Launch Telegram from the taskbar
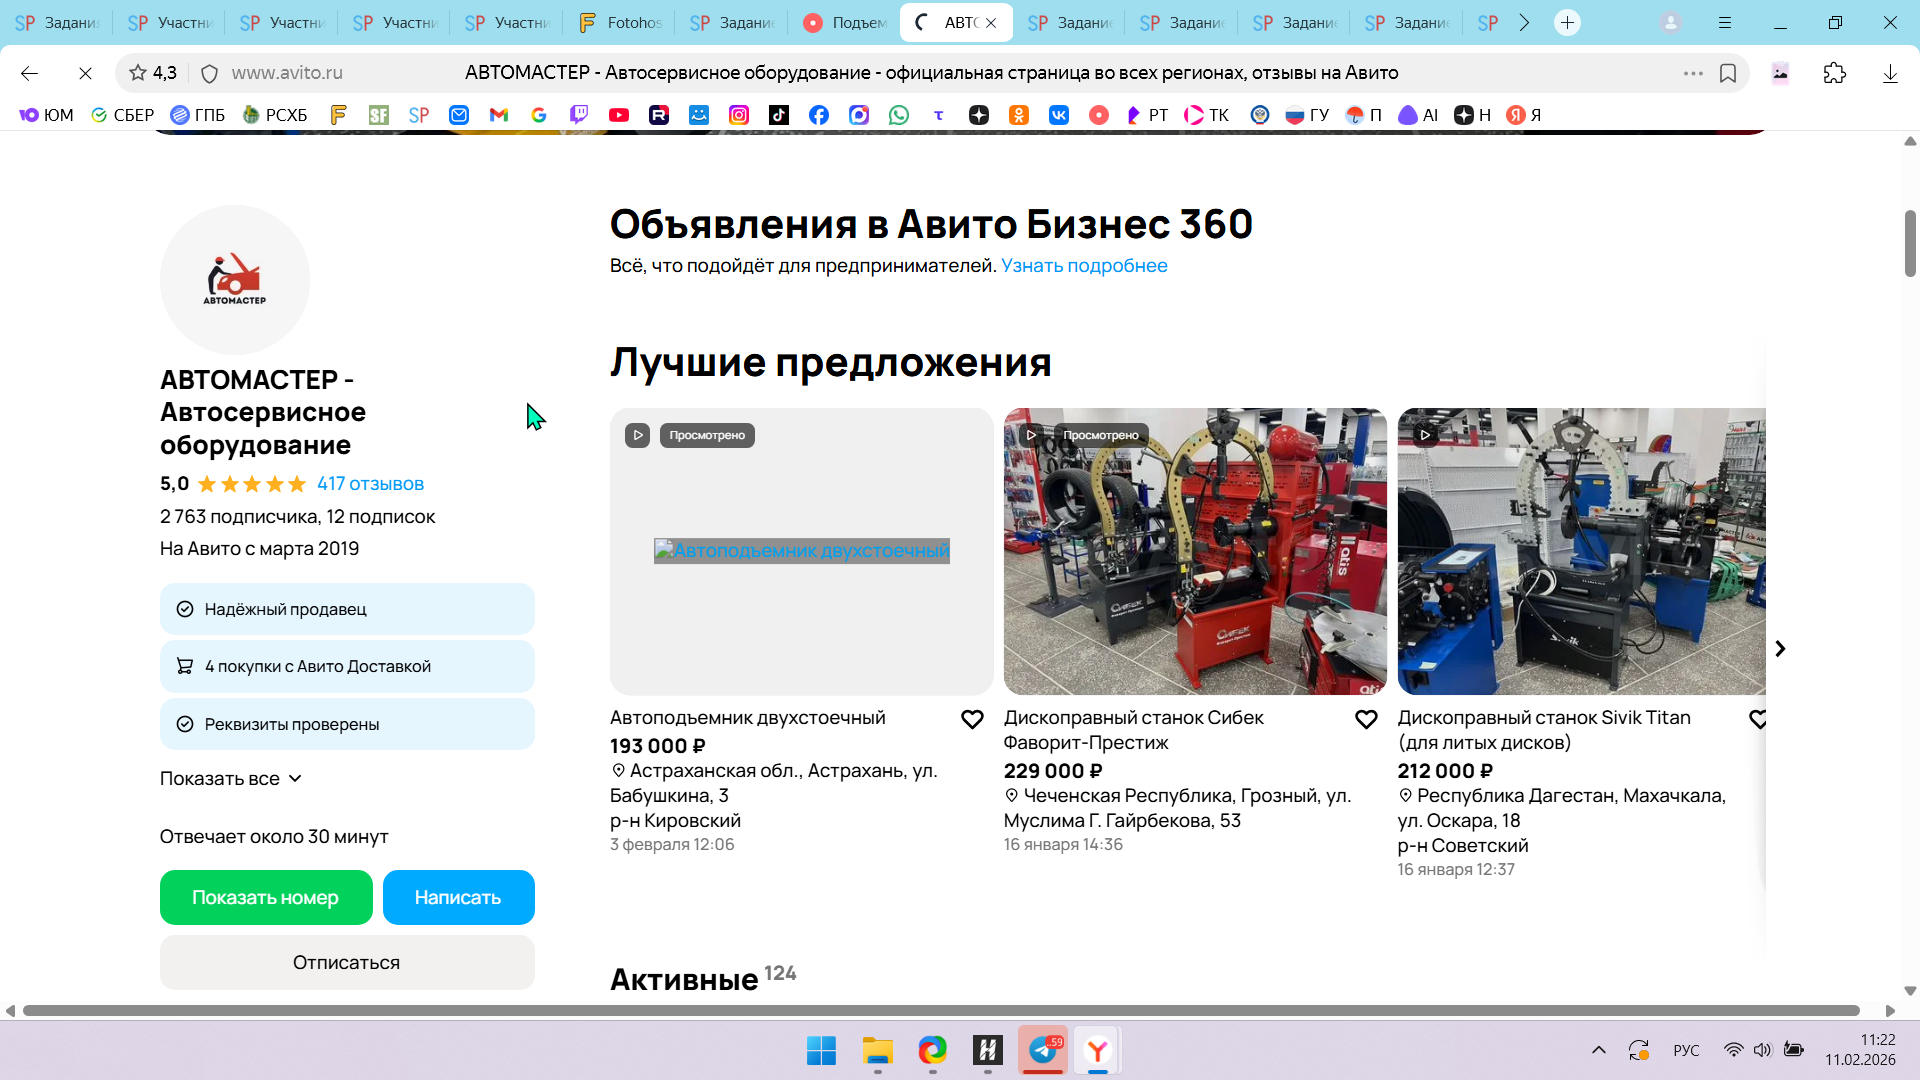Screen dimensions: 1920x1080 coord(1043,1050)
